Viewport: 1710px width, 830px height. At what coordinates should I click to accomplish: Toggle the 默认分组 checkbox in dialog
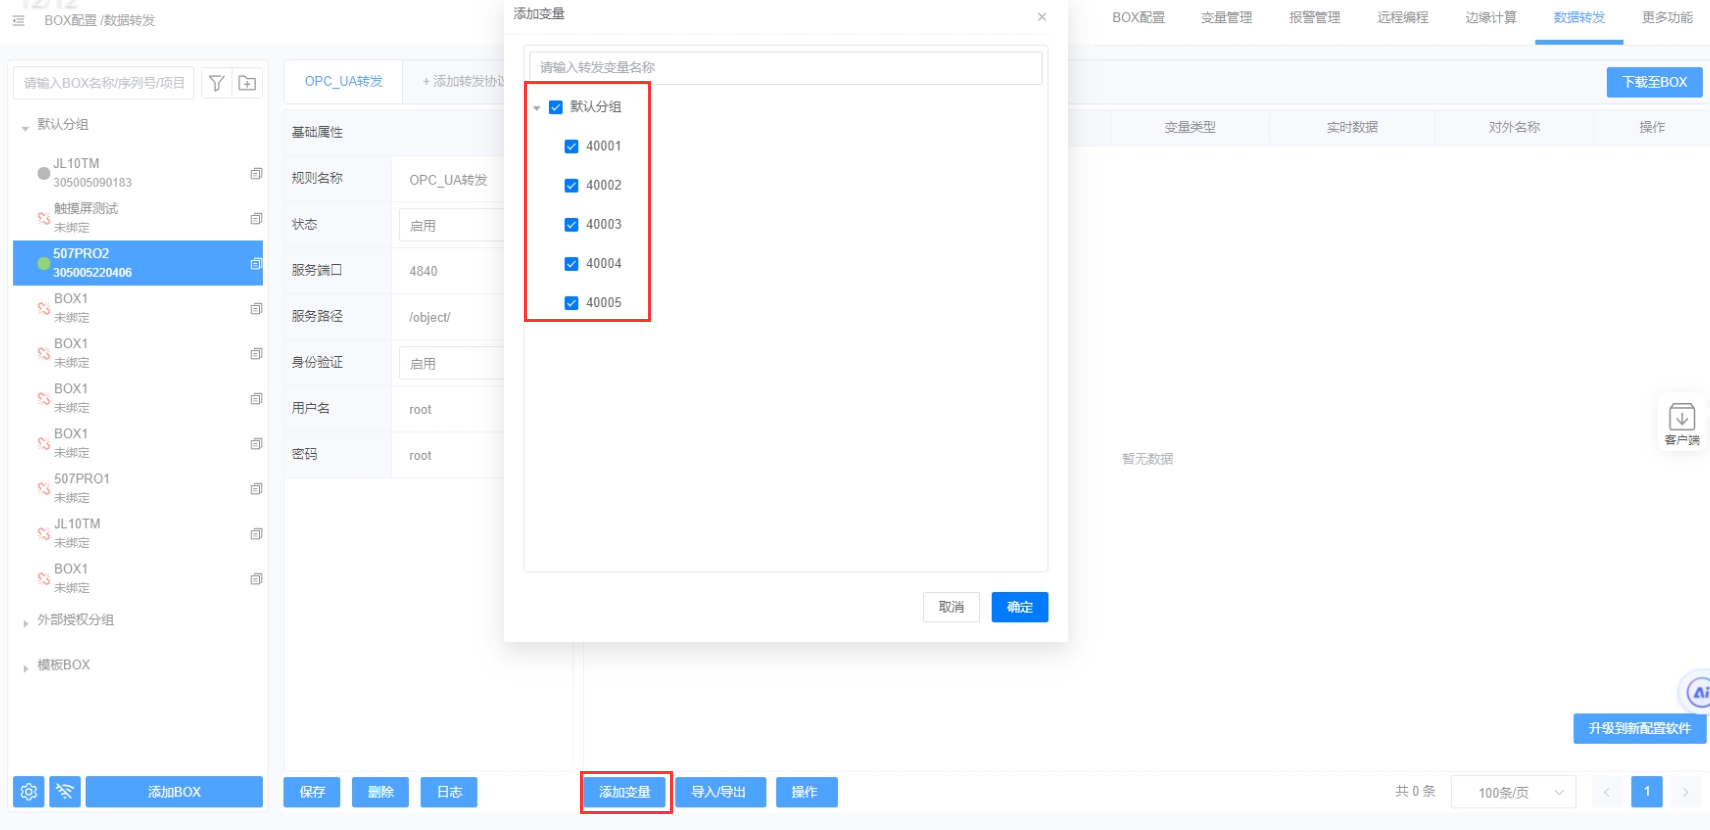(556, 107)
